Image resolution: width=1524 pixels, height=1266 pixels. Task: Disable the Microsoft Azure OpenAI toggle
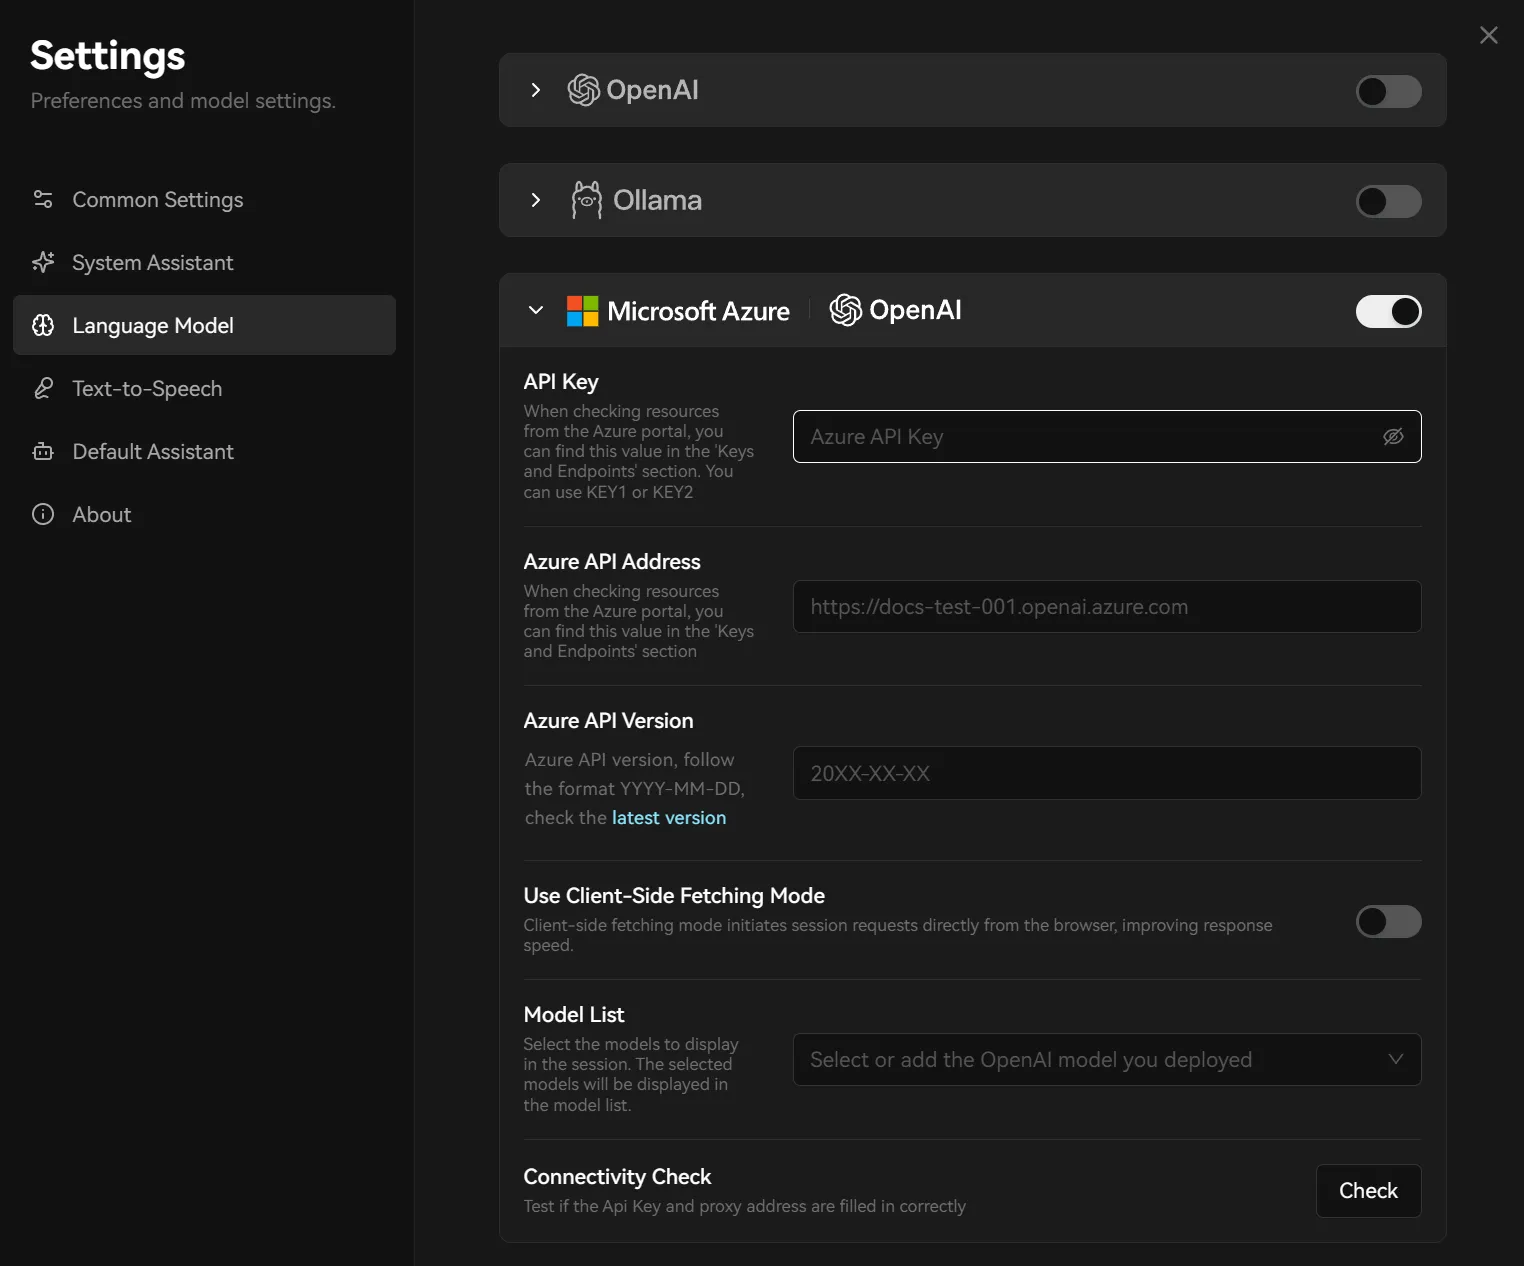click(x=1388, y=311)
